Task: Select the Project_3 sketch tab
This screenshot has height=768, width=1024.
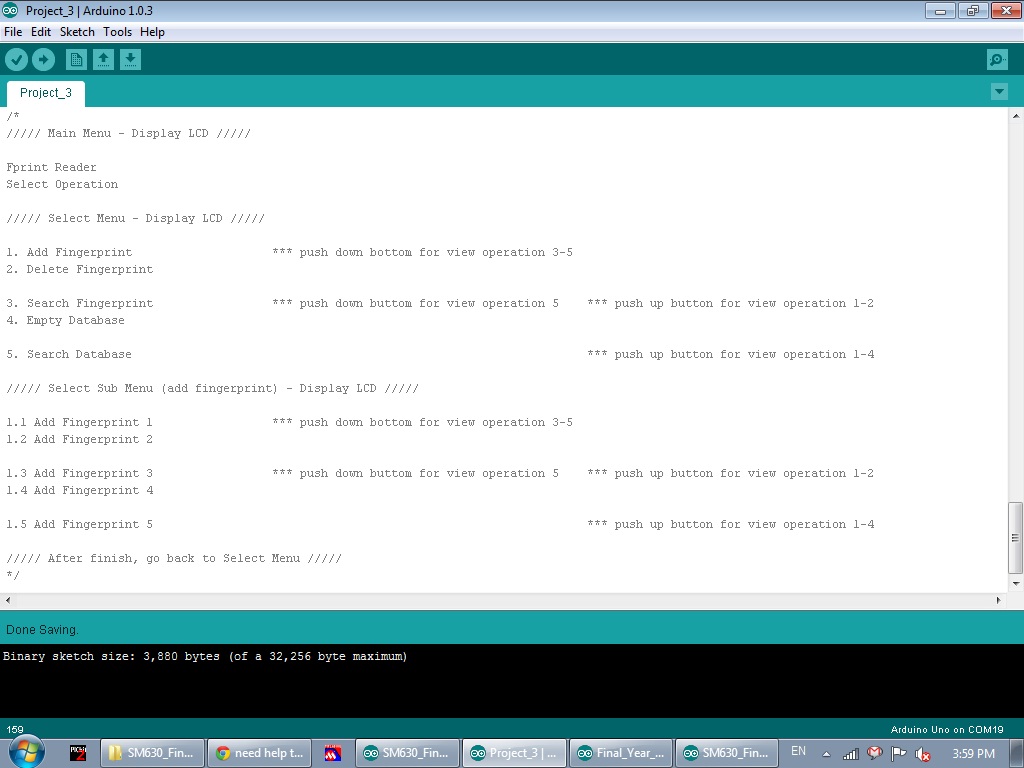Action: pos(46,93)
